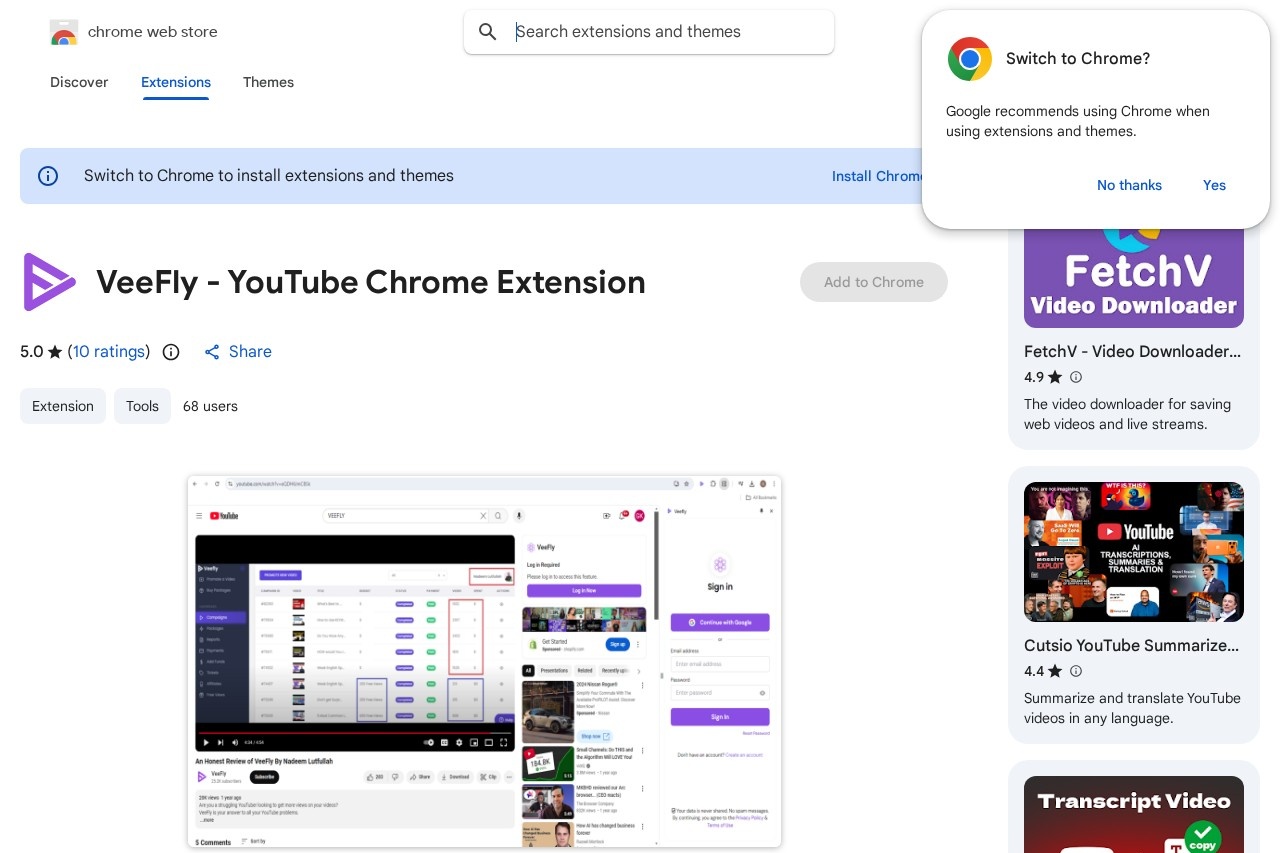
Task: Click Chrome logo in Switch to Chrome popup
Action: (969, 59)
